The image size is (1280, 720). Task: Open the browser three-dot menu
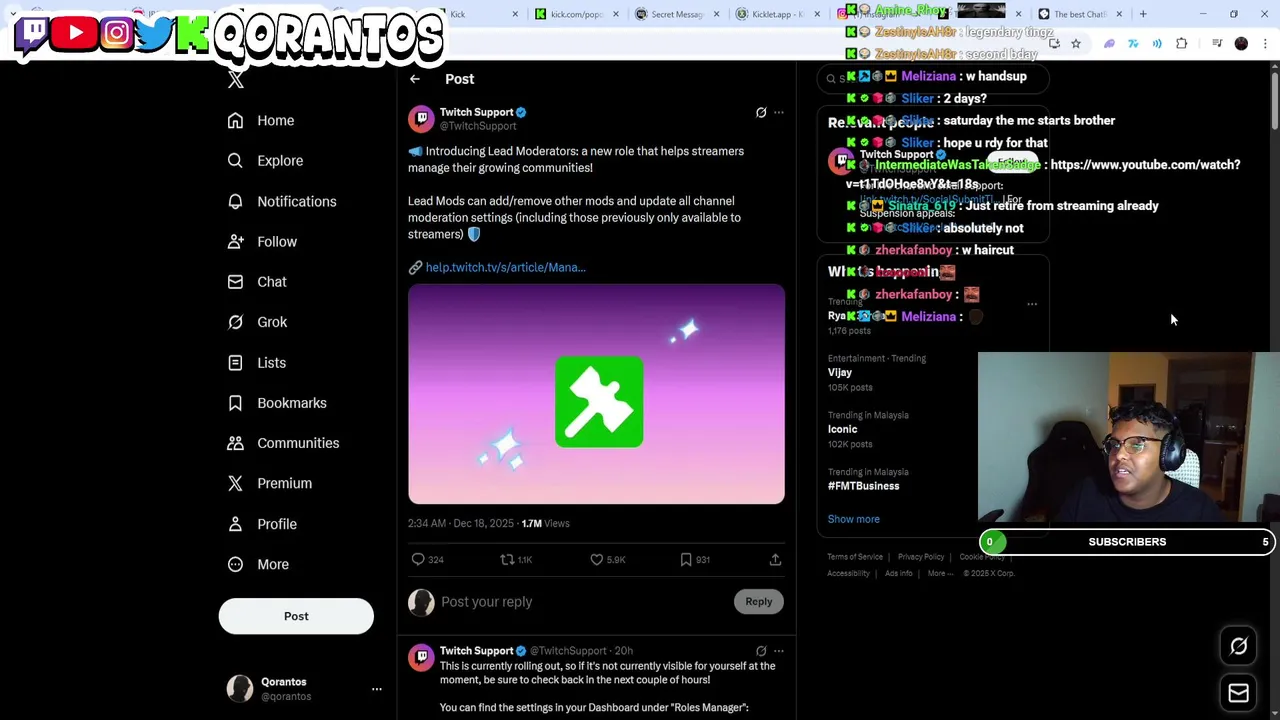pyautogui.click(x=1265, y=44)
